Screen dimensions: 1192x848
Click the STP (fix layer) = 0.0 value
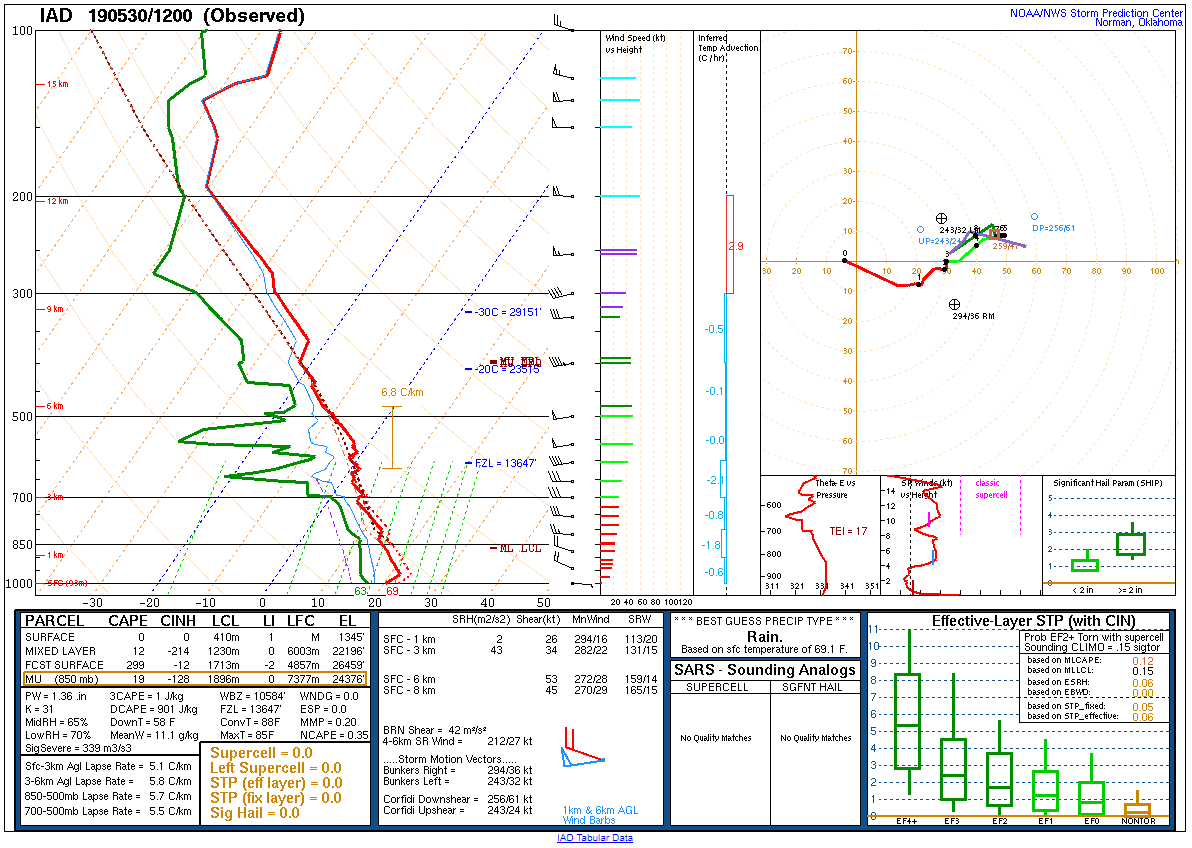click(x=275, y=798)
